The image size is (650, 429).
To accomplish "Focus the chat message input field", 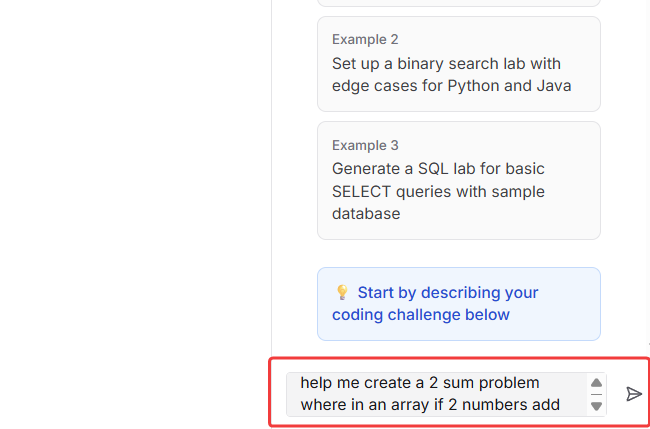I will (435, 394).
